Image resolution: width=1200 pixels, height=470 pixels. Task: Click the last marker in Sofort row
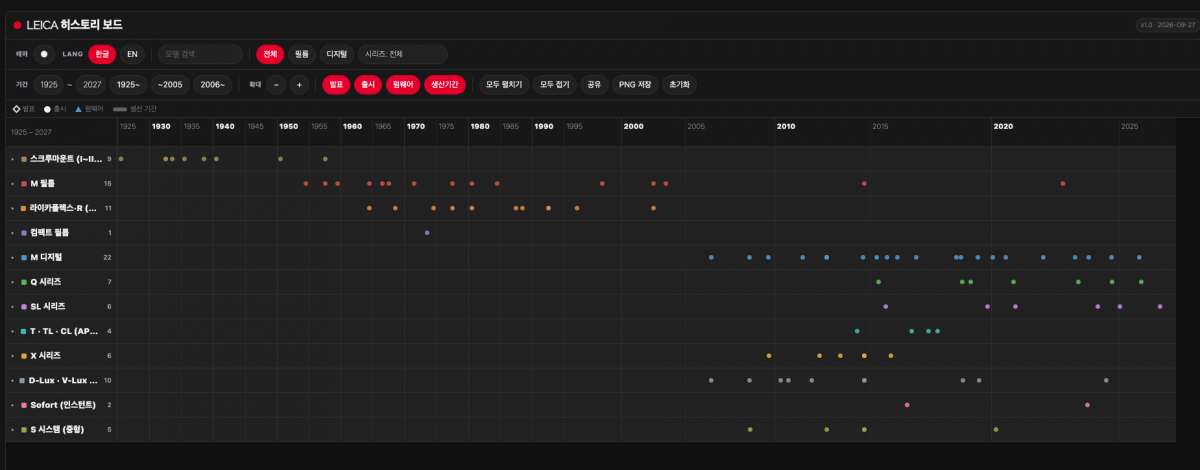tap(1087, 405)
